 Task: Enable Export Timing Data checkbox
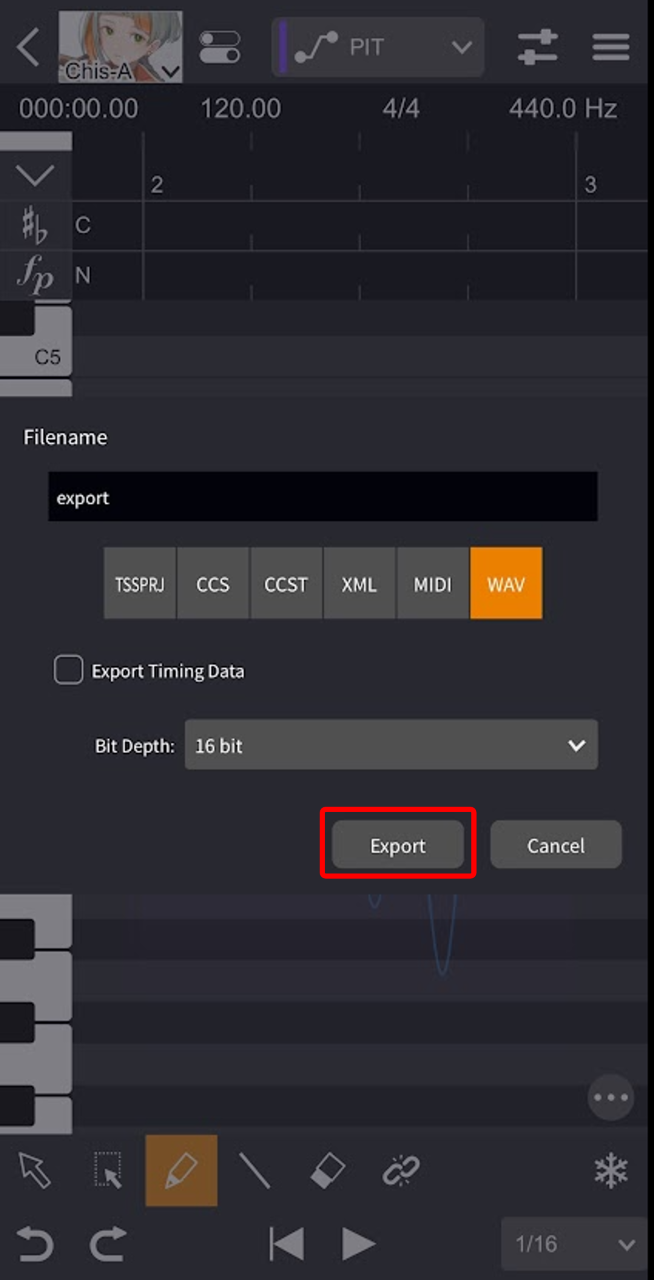(x=68, y=671)
